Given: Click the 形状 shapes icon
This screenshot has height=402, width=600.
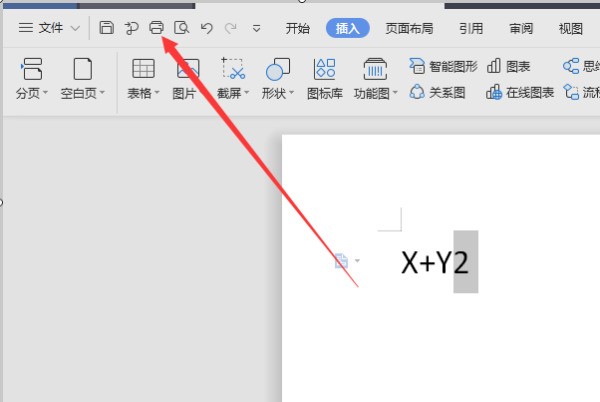Looking at the screenshot, I should [278, 70].
